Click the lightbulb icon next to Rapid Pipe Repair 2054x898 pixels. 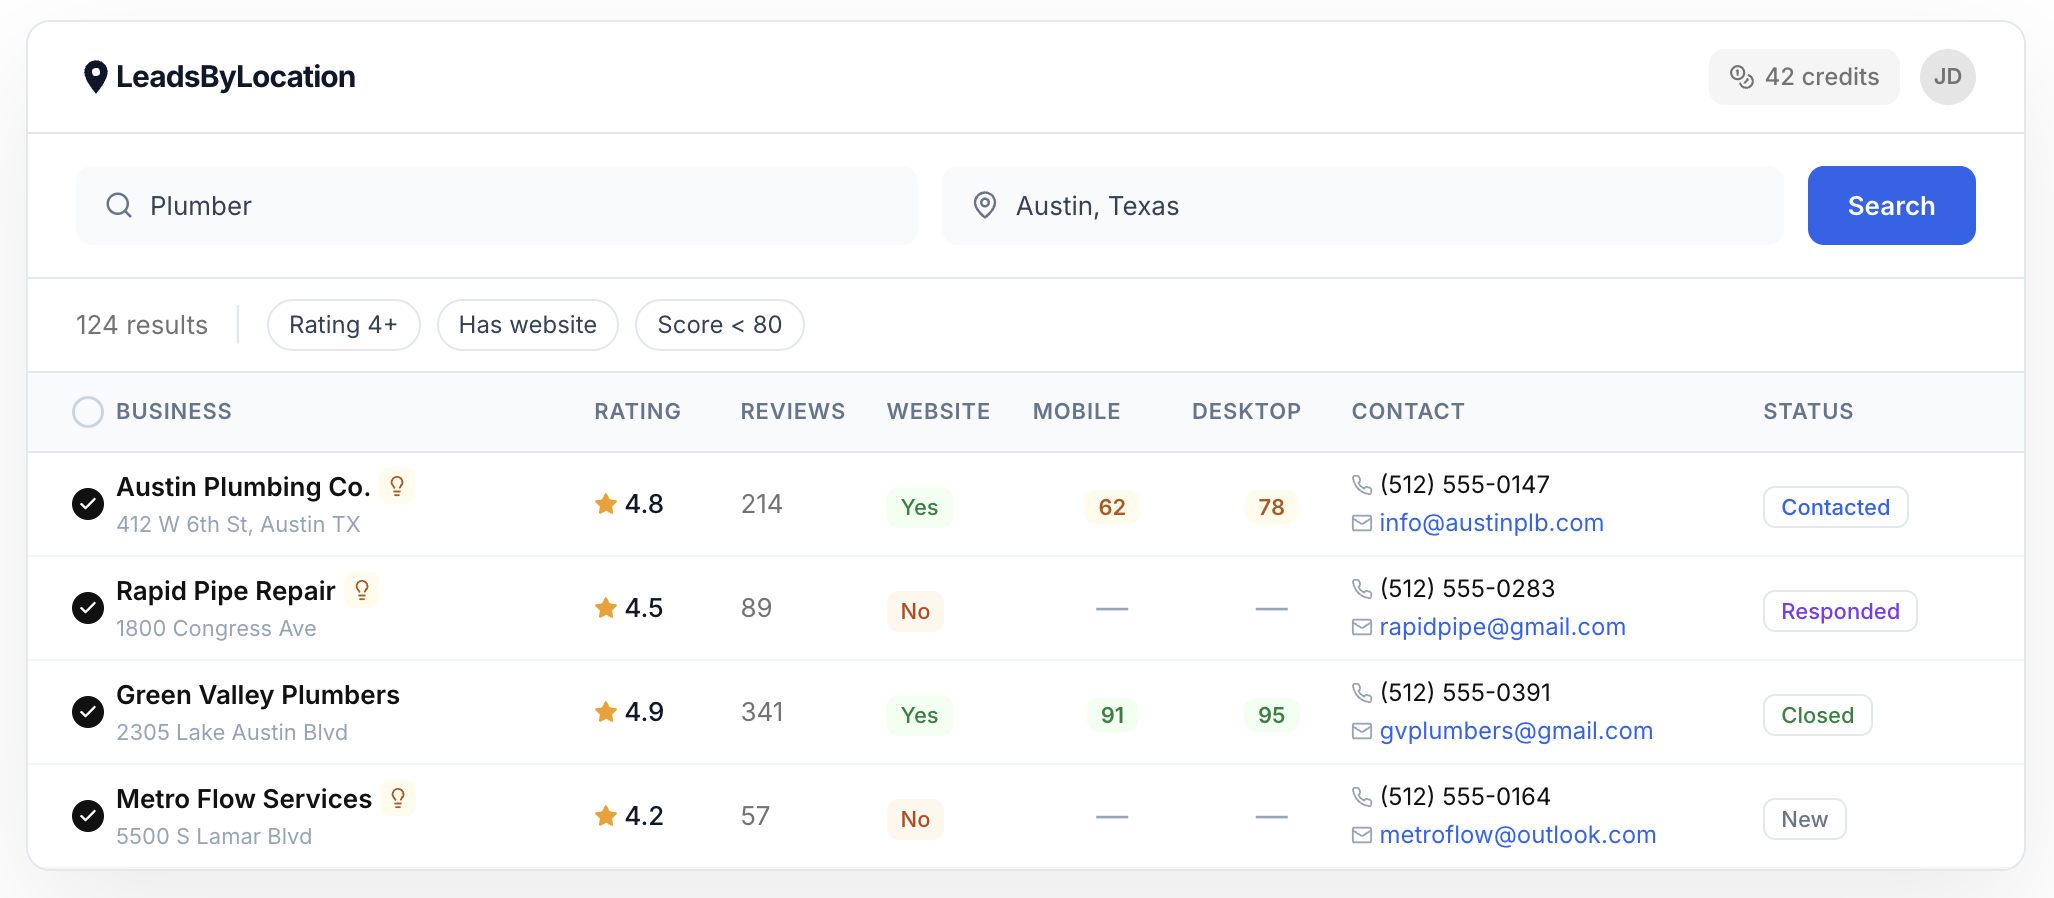pyautogui.click(x=362, y=590)
